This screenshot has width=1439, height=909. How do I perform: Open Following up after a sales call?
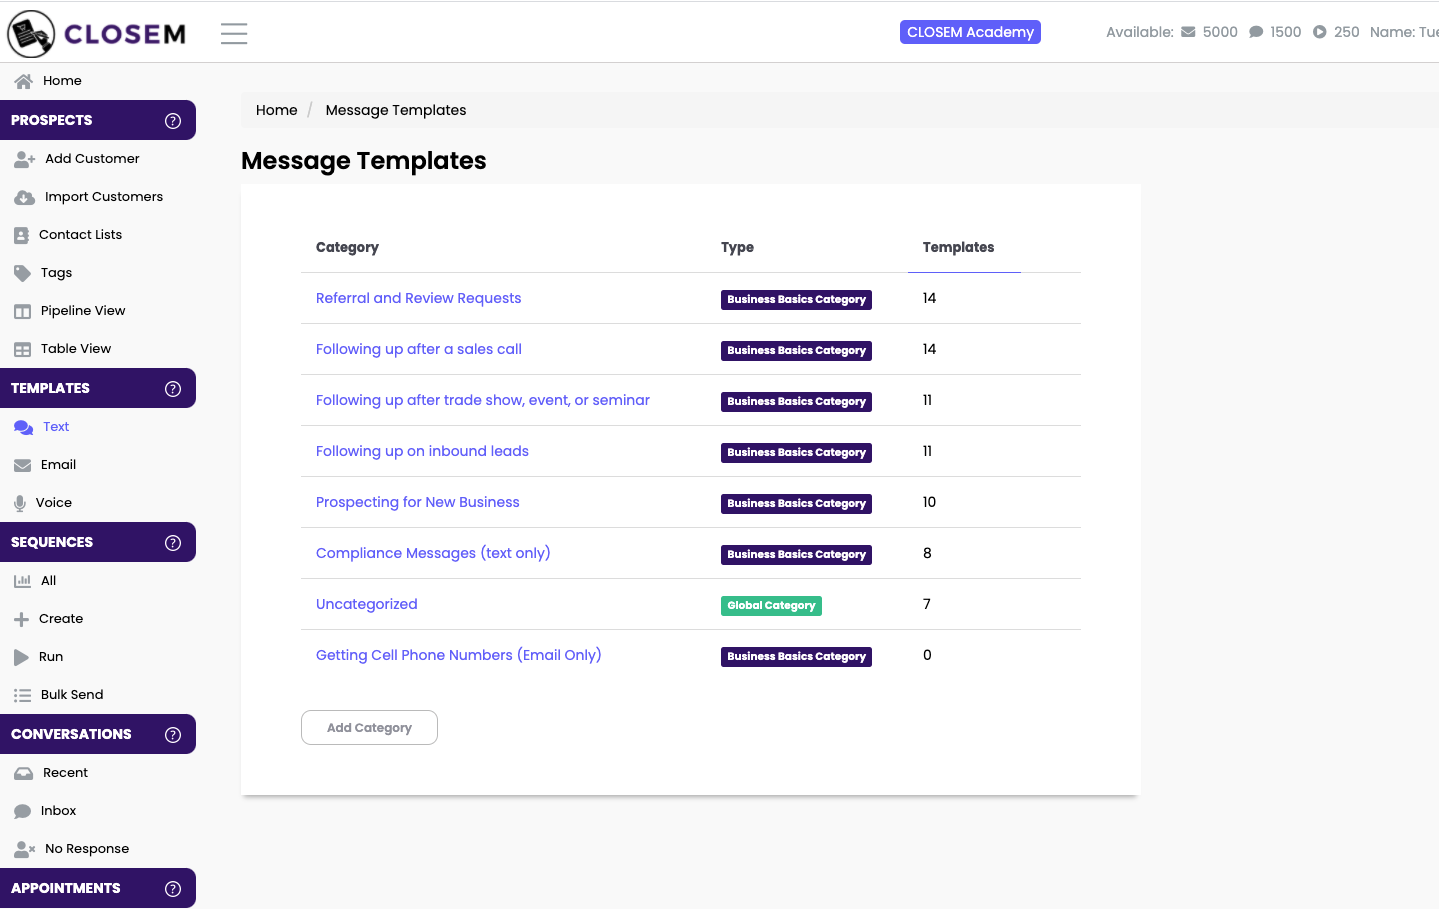(x=419, y=349)
